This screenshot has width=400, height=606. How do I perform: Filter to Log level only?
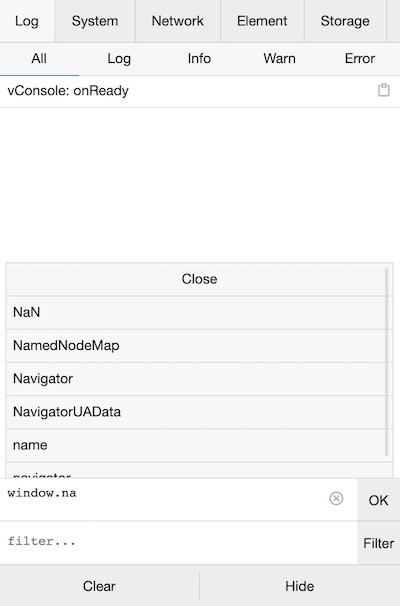point(119,59)
